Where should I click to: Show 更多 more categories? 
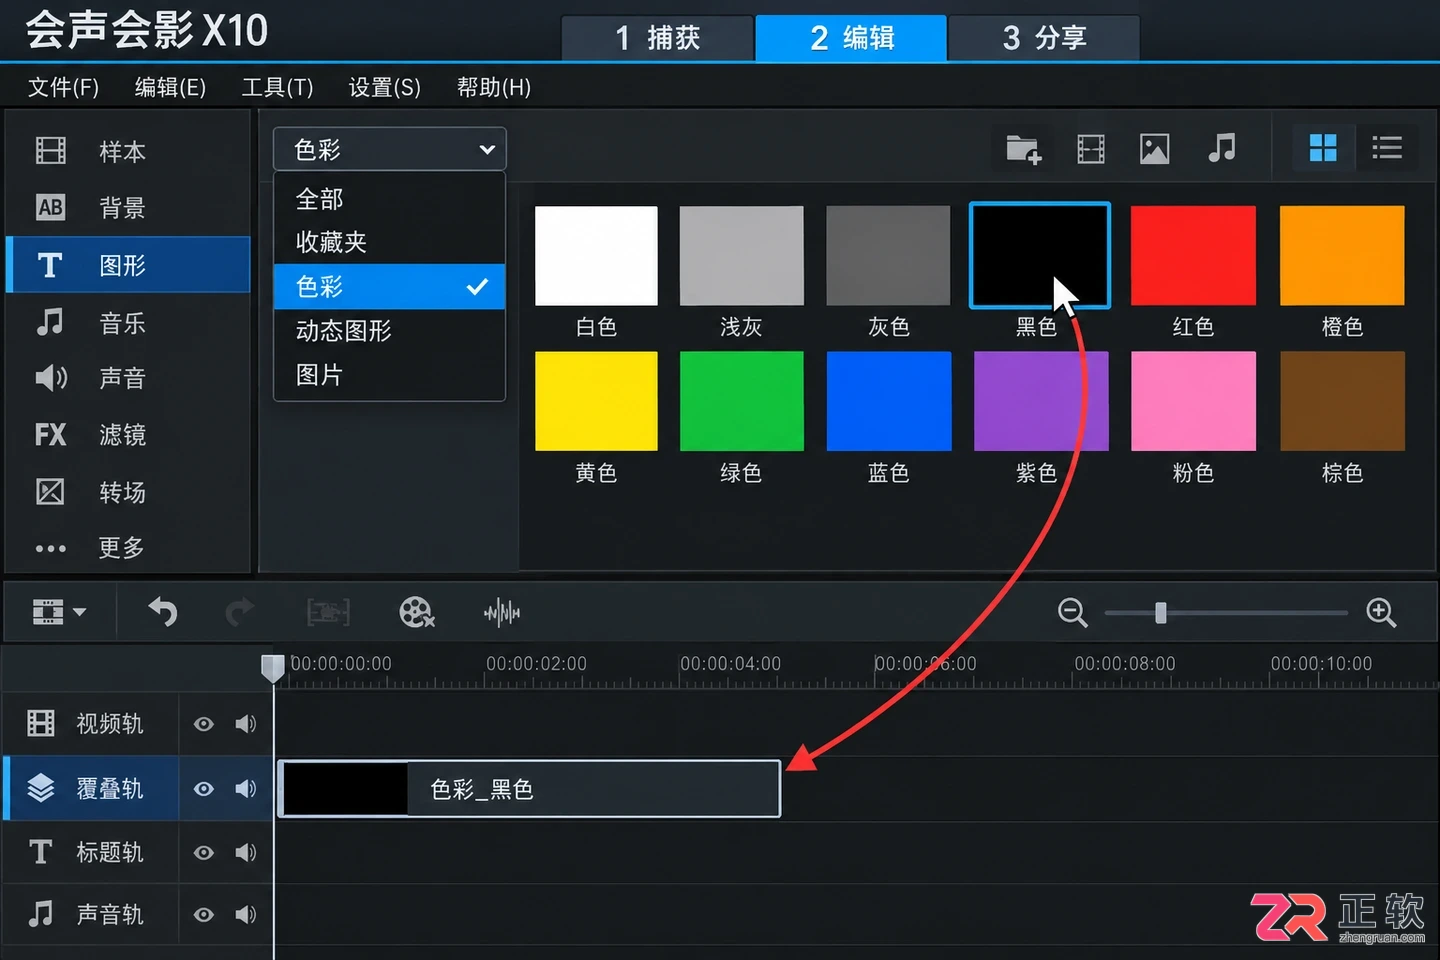[128, 548]
